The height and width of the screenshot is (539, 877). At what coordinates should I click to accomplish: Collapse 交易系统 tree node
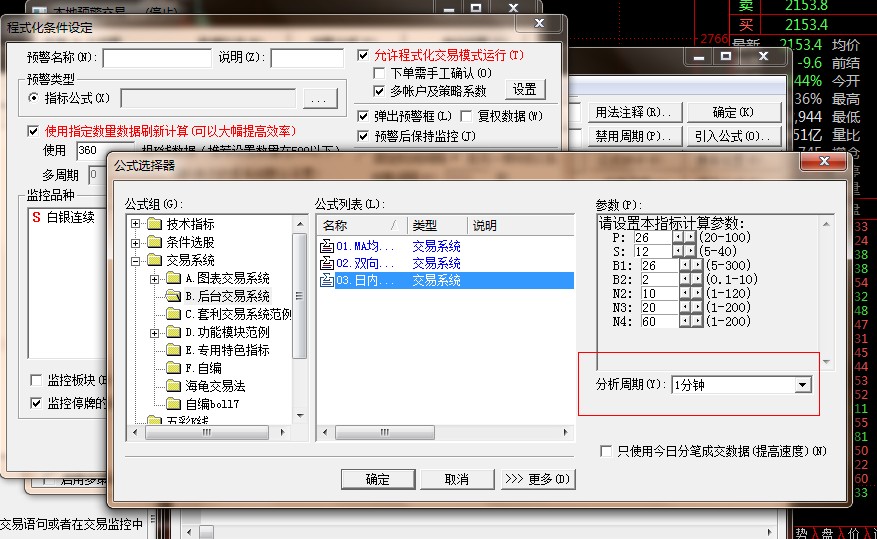click(x=135, y=261)
